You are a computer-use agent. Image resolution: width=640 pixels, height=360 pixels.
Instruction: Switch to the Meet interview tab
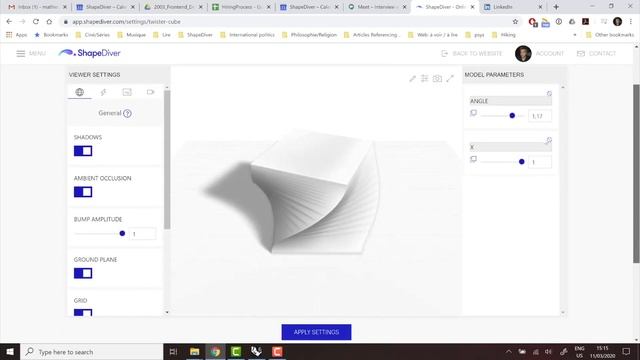coord(376,7)
